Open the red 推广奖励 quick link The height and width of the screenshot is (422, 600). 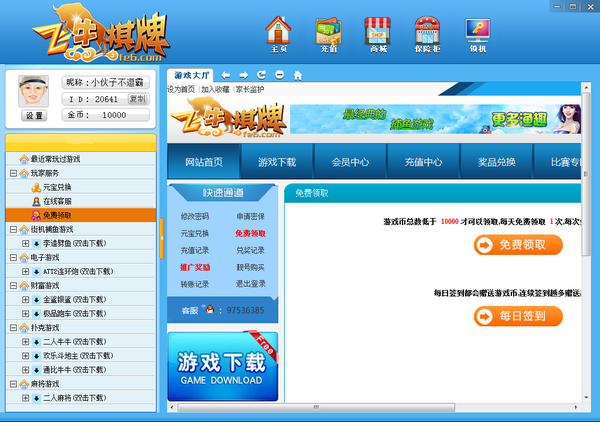pyautogui.click(x=195, y=267)
